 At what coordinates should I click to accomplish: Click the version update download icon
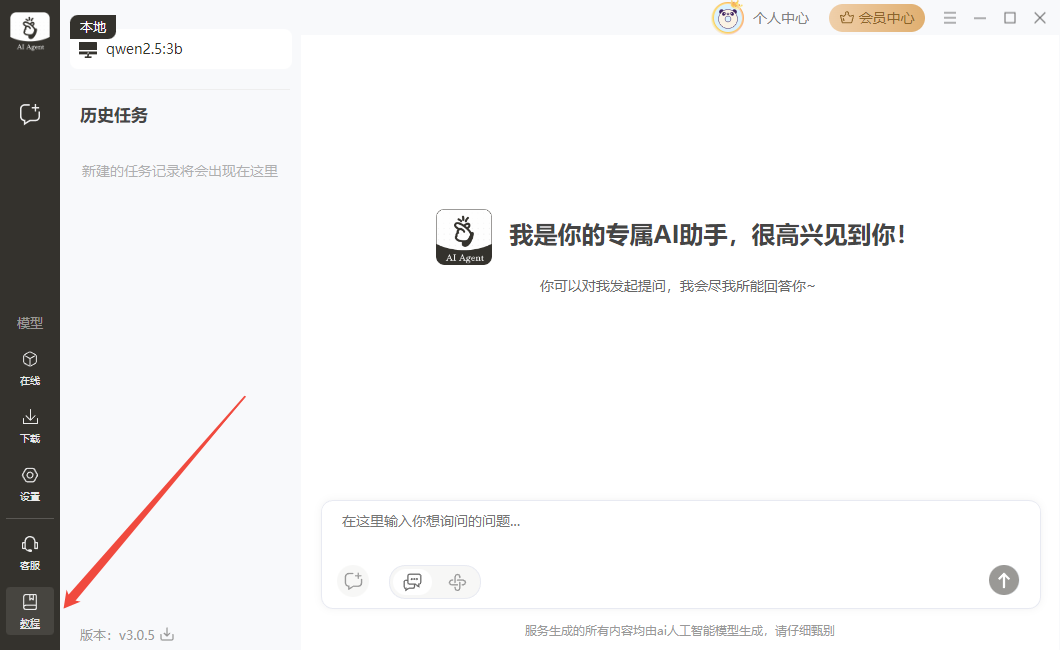click(168, 634)
